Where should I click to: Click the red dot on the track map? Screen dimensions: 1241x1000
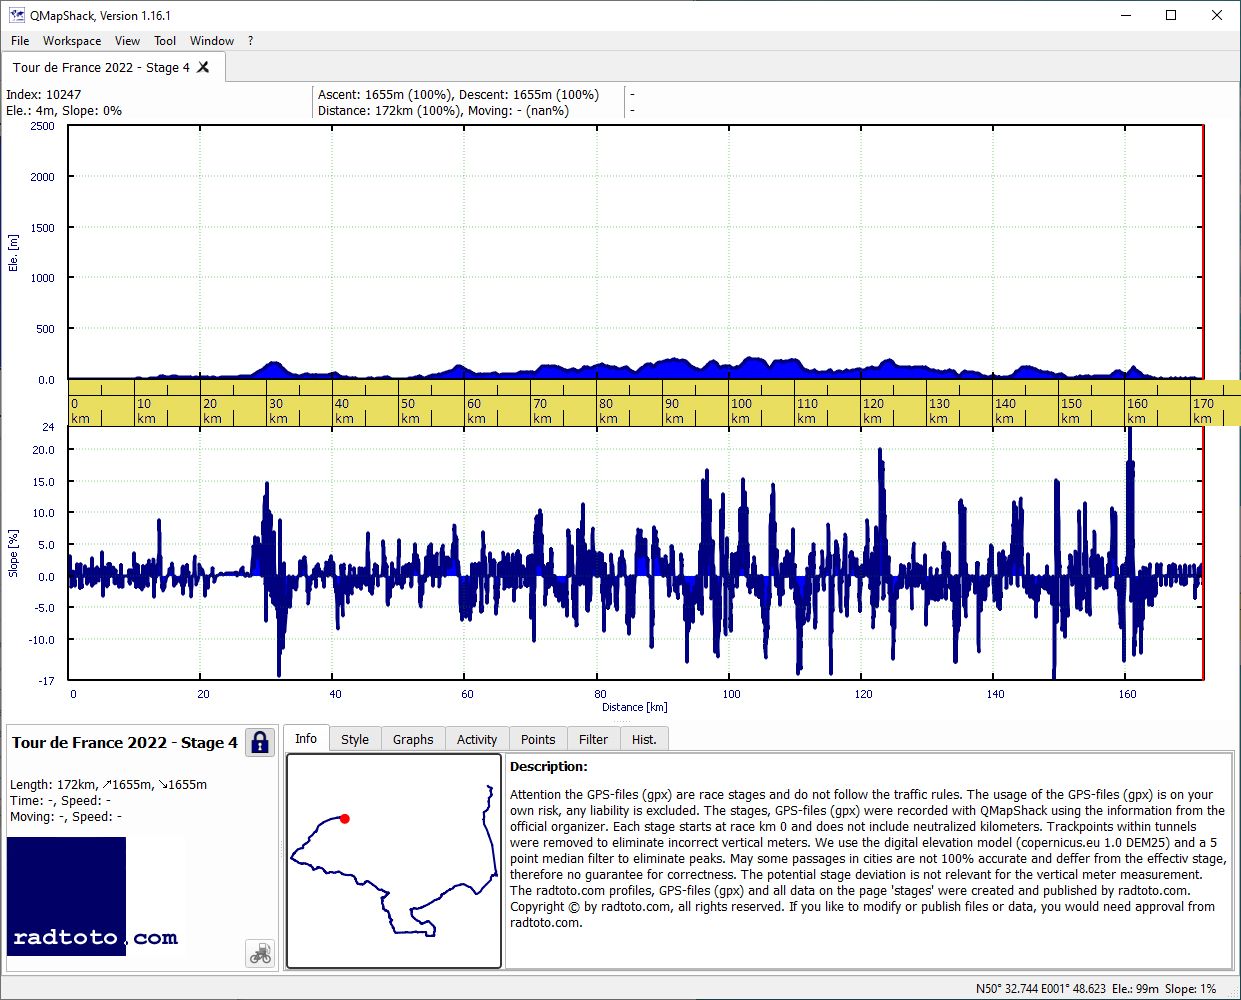pyautogui.click(x=345, y=818)
